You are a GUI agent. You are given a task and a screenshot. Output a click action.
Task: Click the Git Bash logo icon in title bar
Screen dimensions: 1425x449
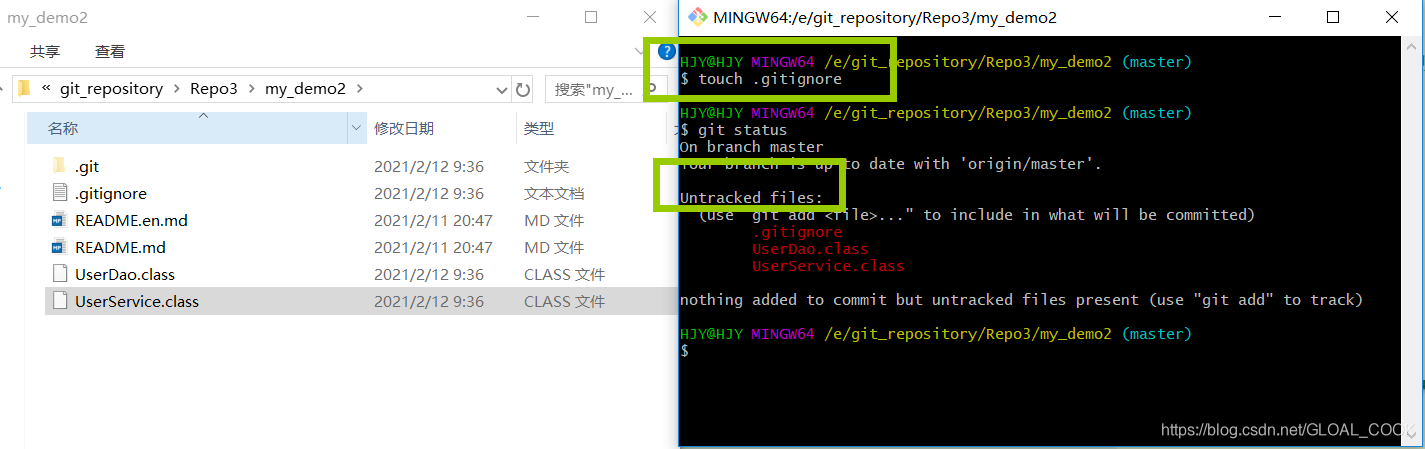coord(697,17)
